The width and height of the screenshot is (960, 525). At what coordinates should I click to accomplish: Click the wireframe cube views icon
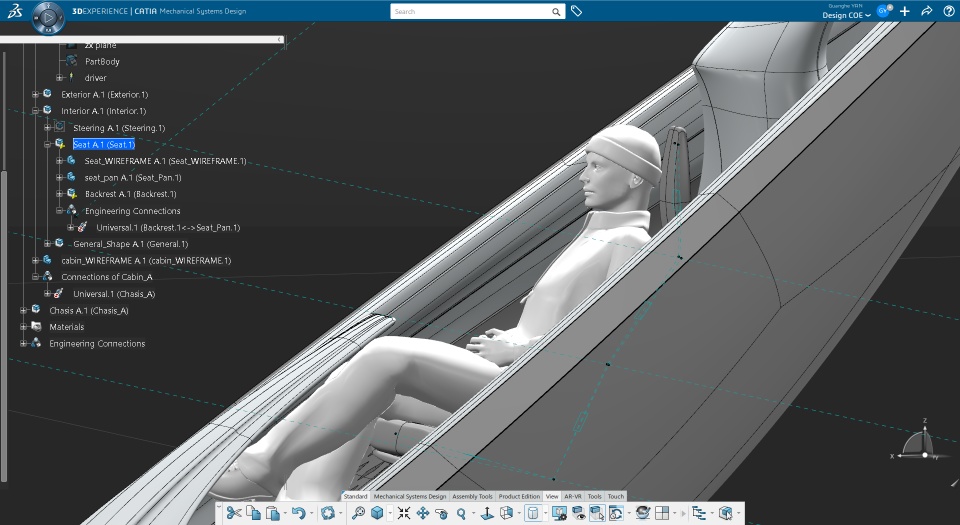tap(506, 513)
